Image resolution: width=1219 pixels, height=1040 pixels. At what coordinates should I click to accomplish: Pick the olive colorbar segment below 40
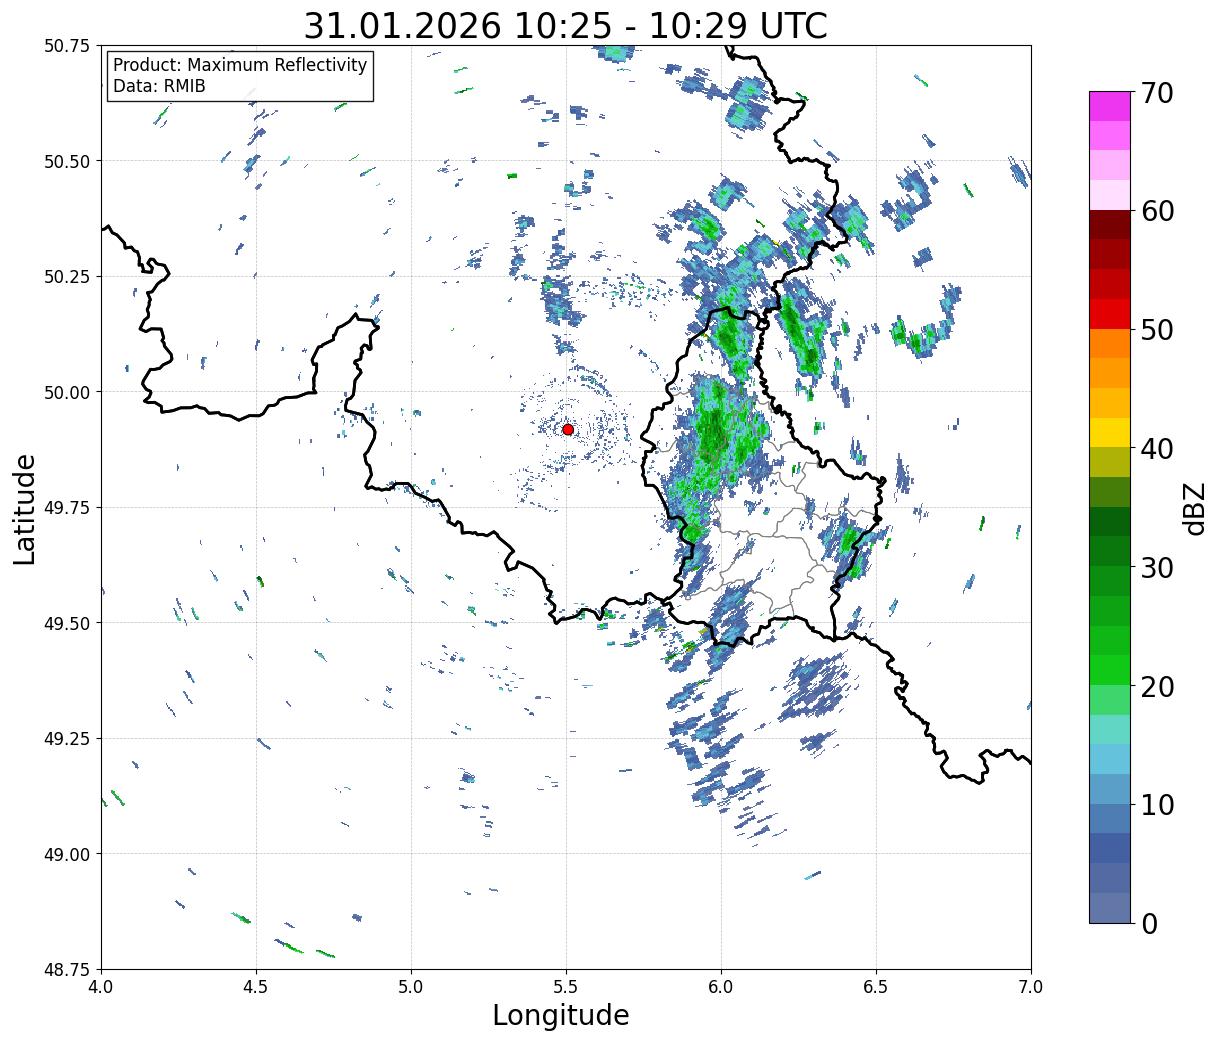[1109, 462]
